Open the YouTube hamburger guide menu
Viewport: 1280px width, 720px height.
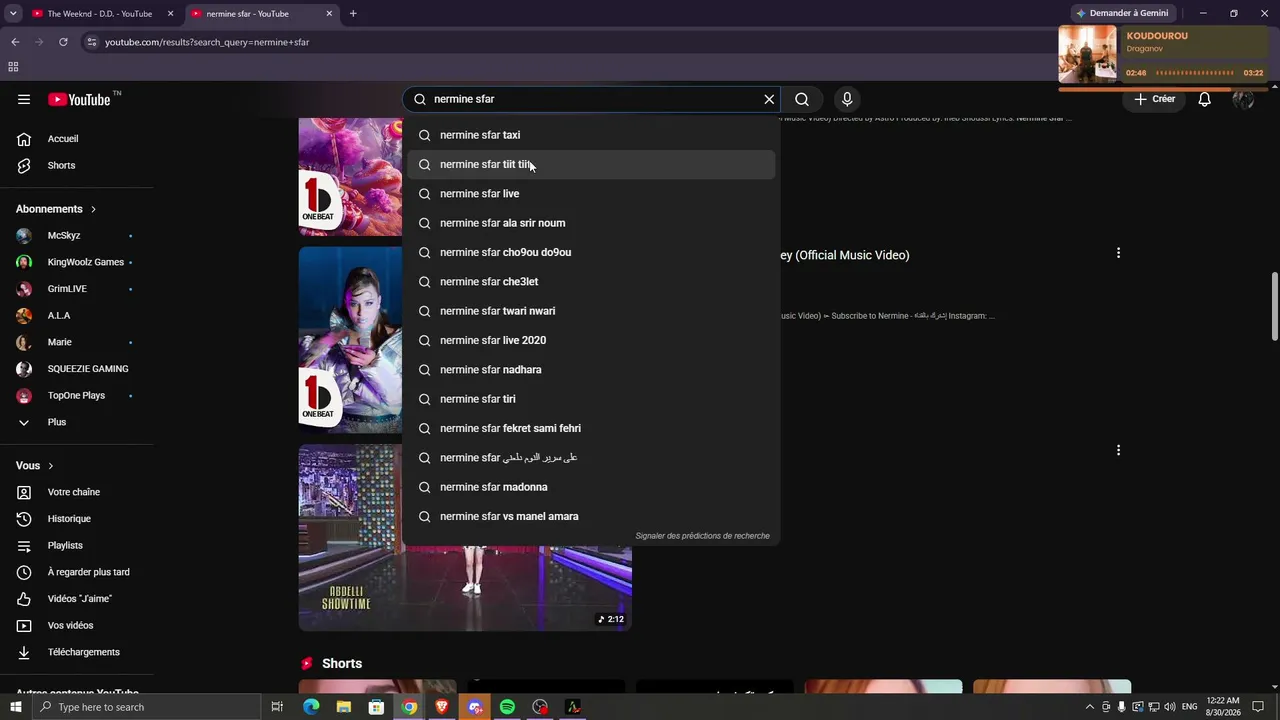click(x=24, y=99)
